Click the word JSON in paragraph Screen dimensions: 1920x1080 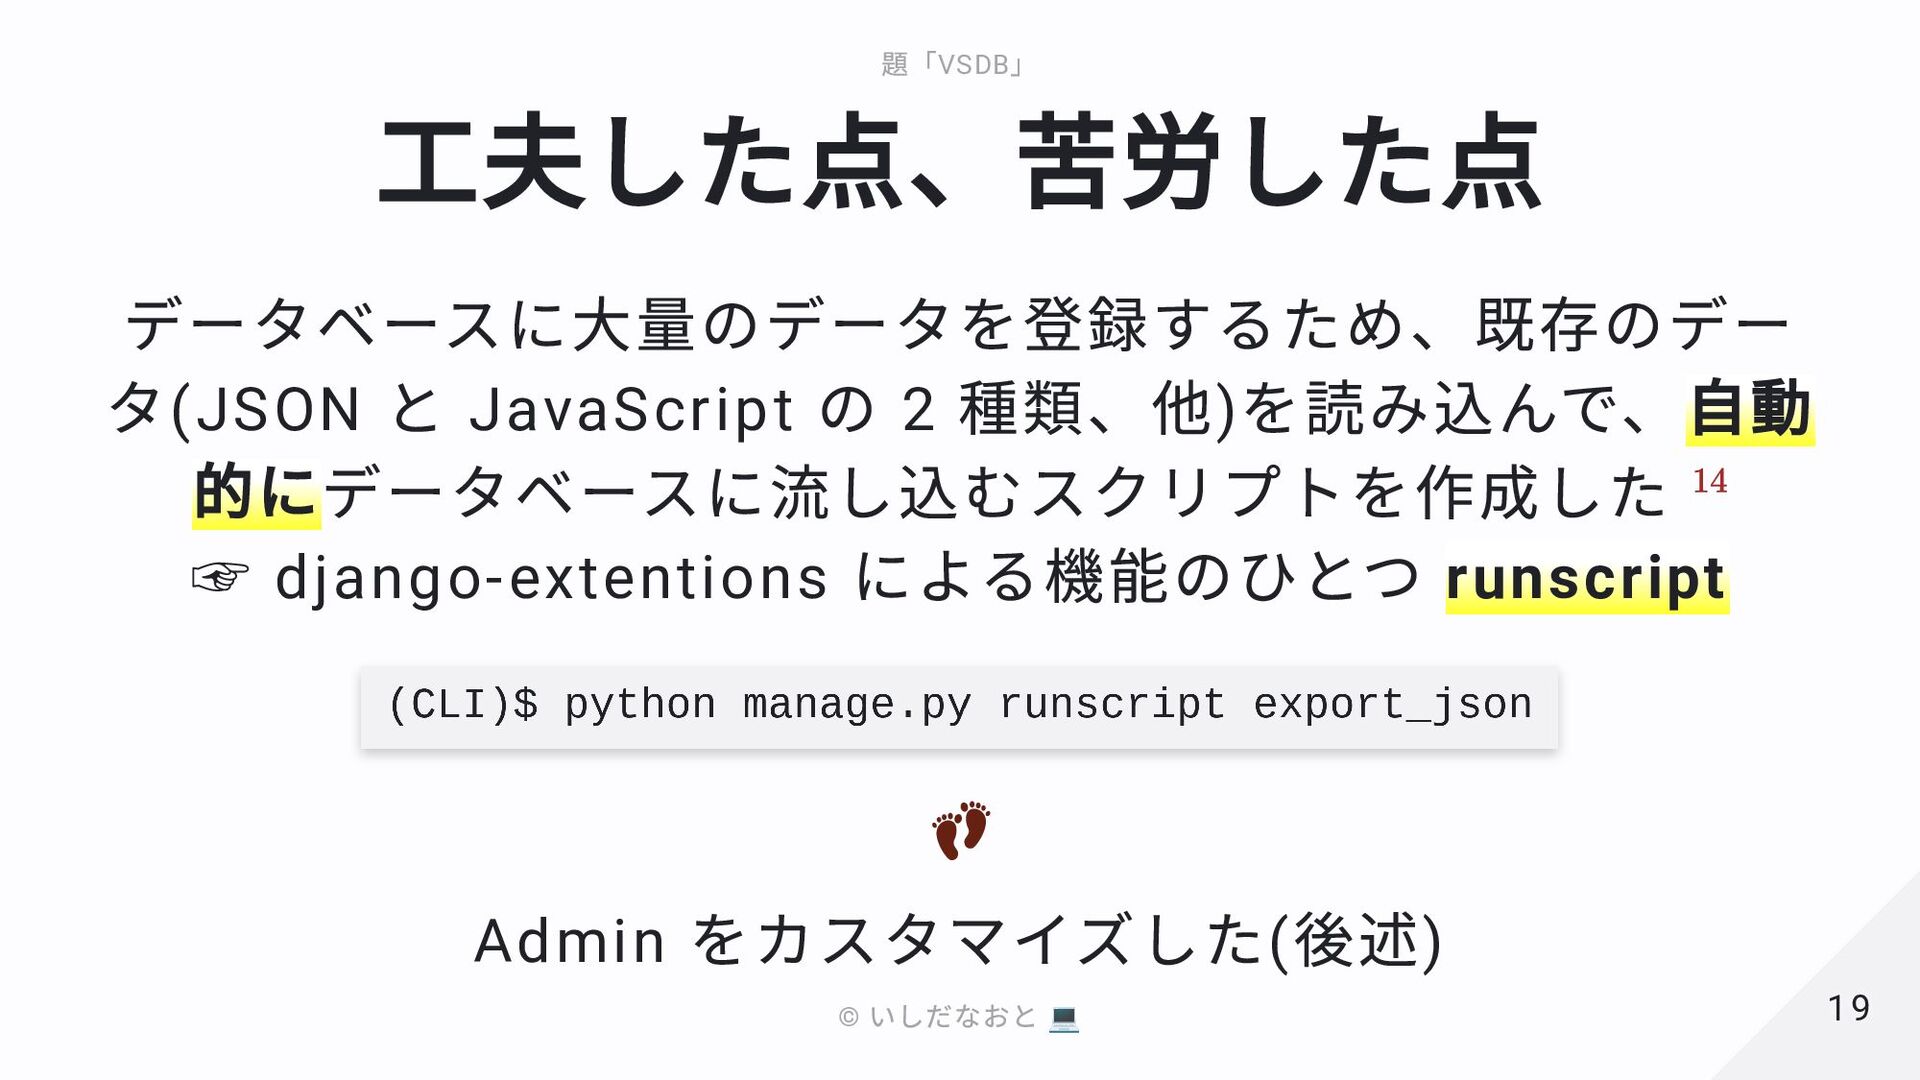278,410
